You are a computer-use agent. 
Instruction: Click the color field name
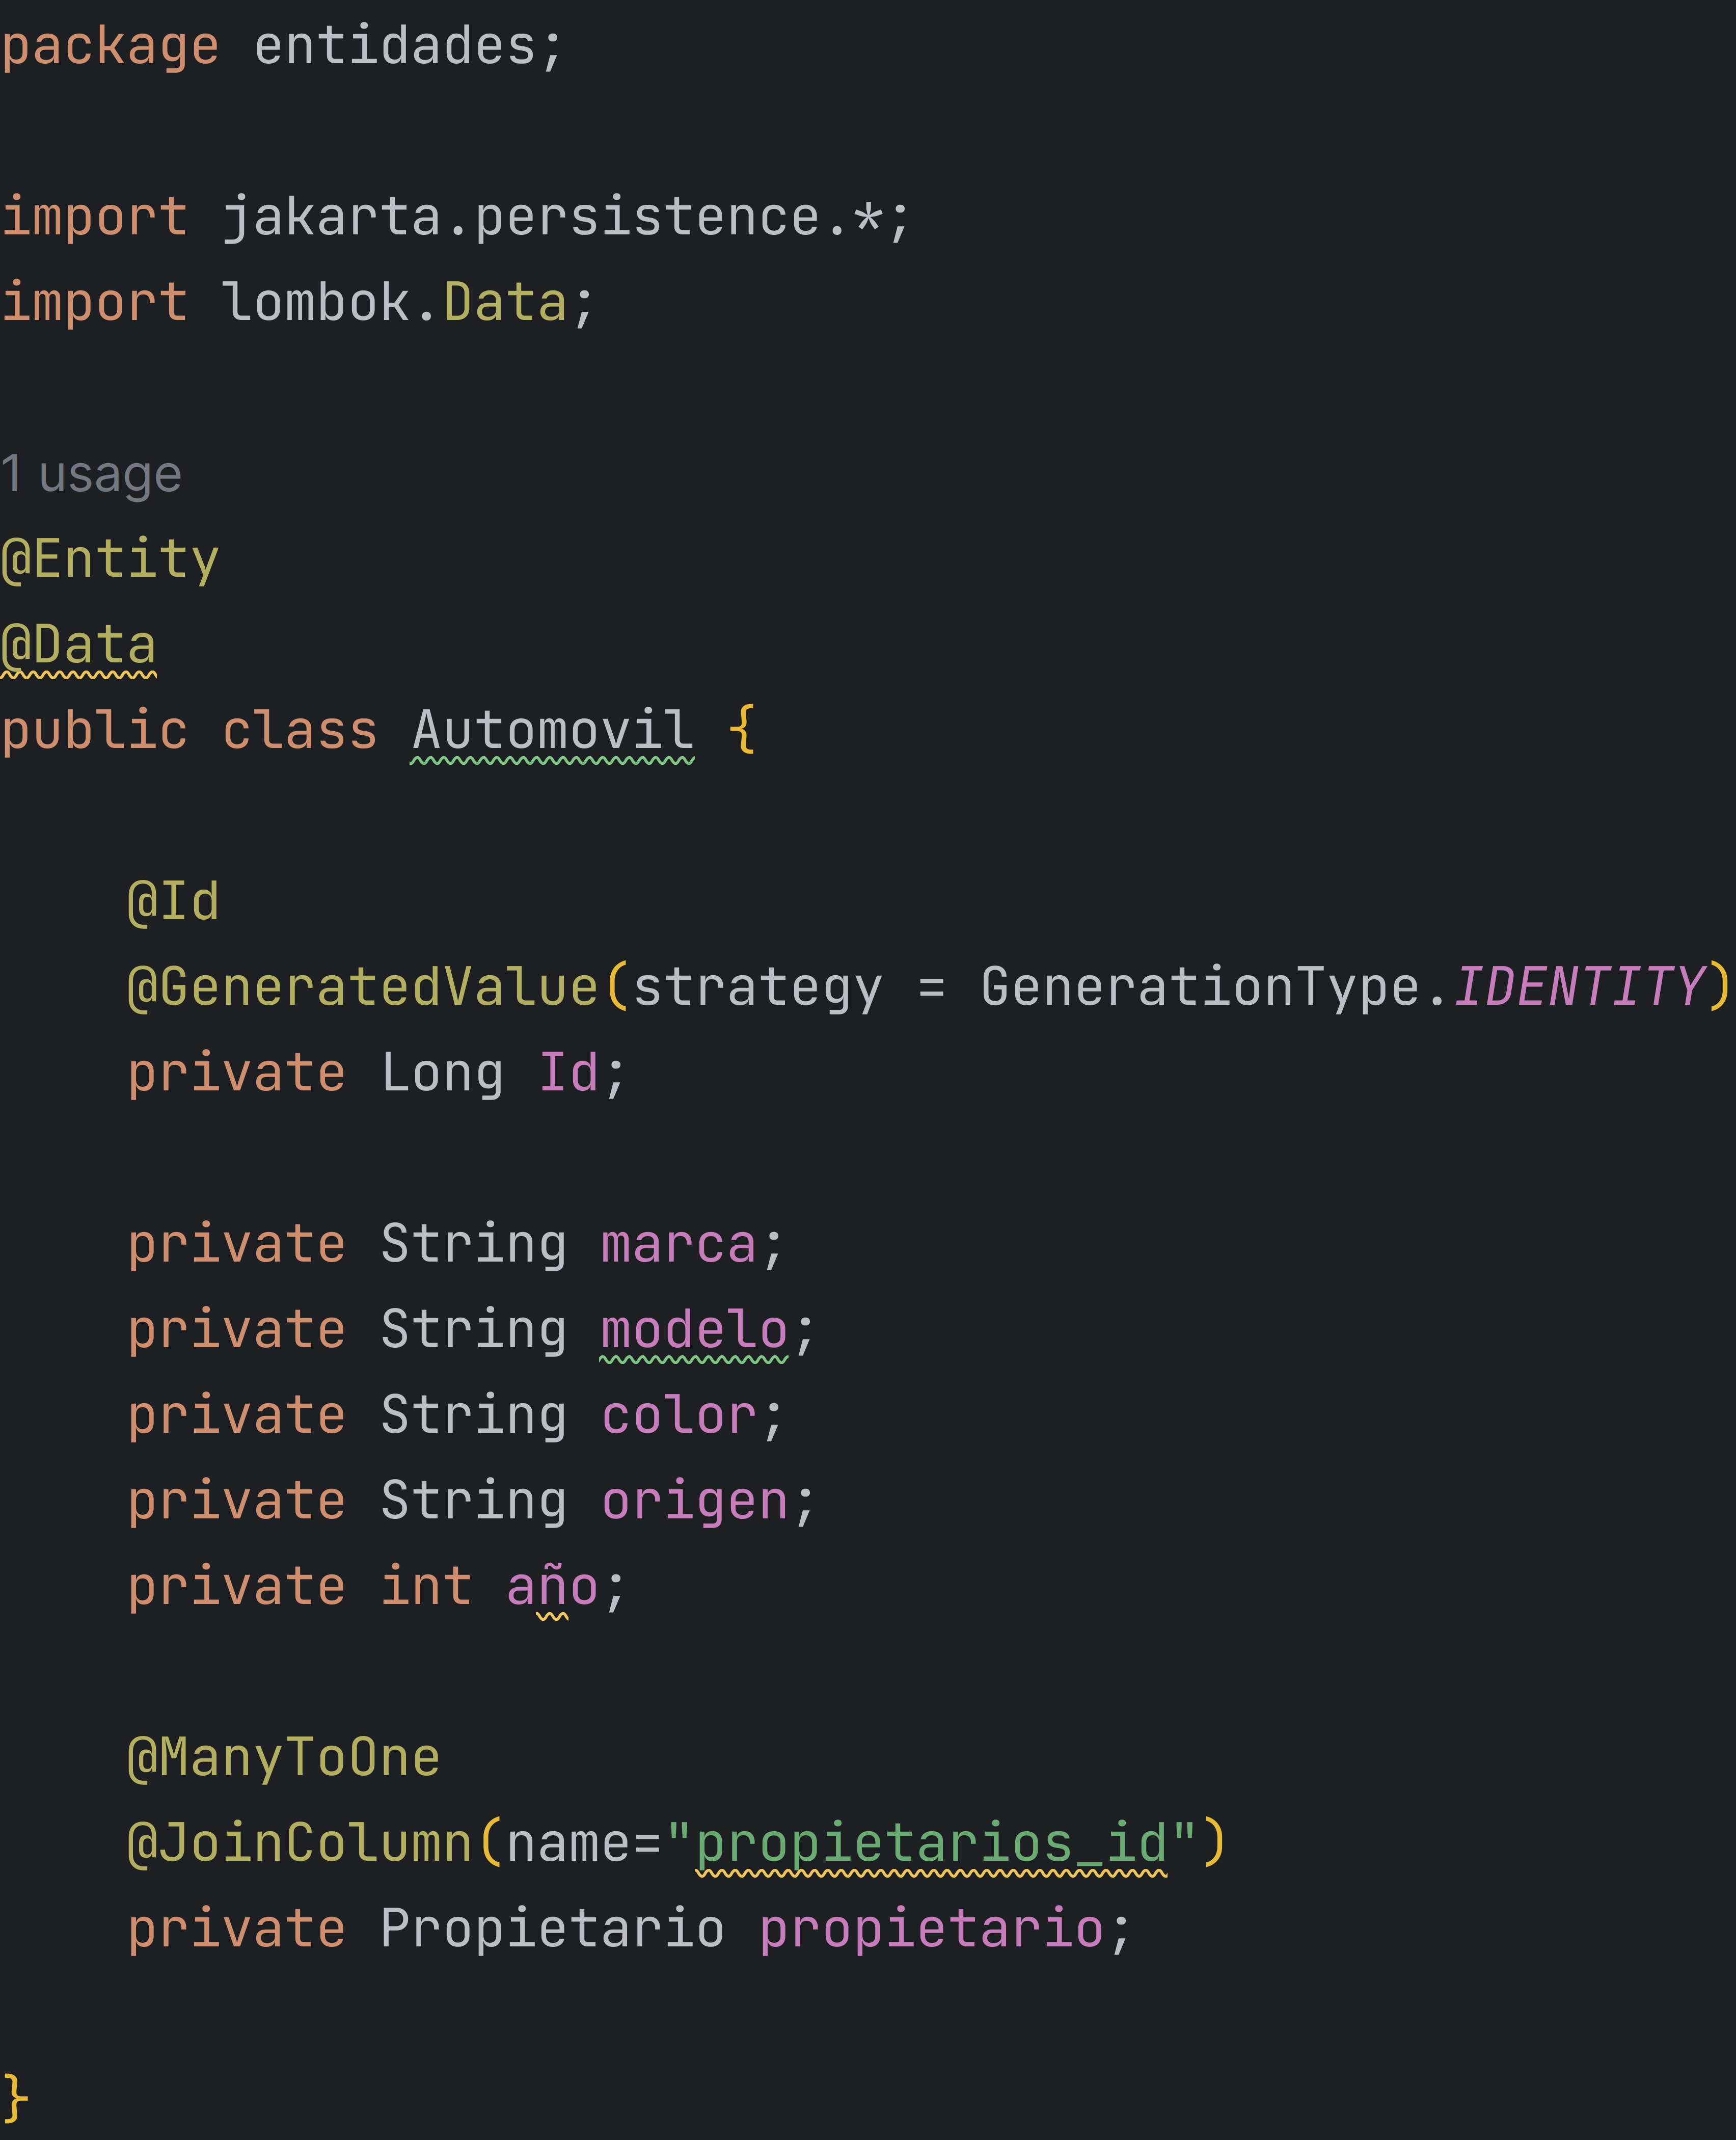point(678,1416)
